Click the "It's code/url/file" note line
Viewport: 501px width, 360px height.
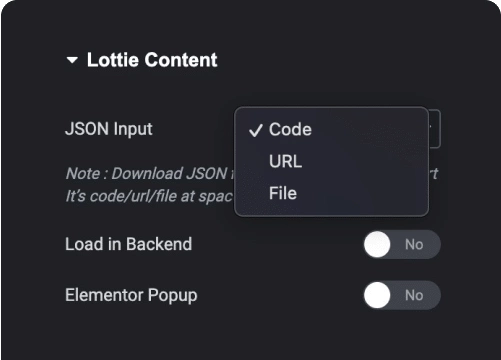pyautogui.click(x=149, y=196)
